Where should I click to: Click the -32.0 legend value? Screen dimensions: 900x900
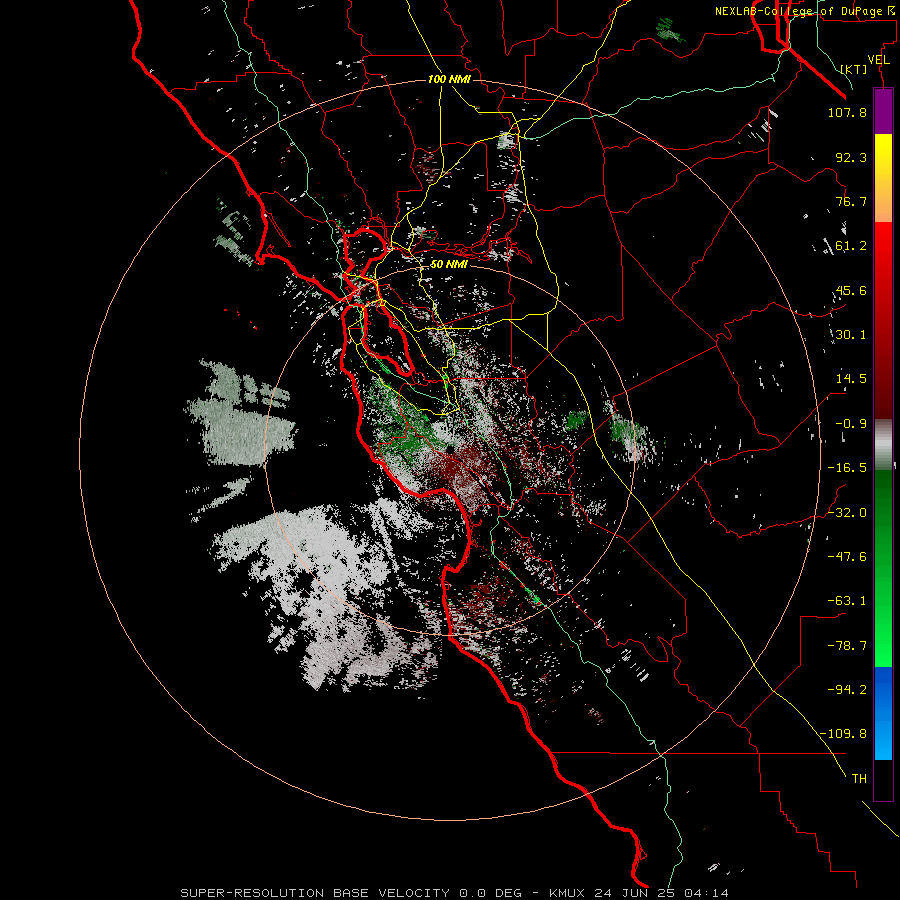point(847,513)
